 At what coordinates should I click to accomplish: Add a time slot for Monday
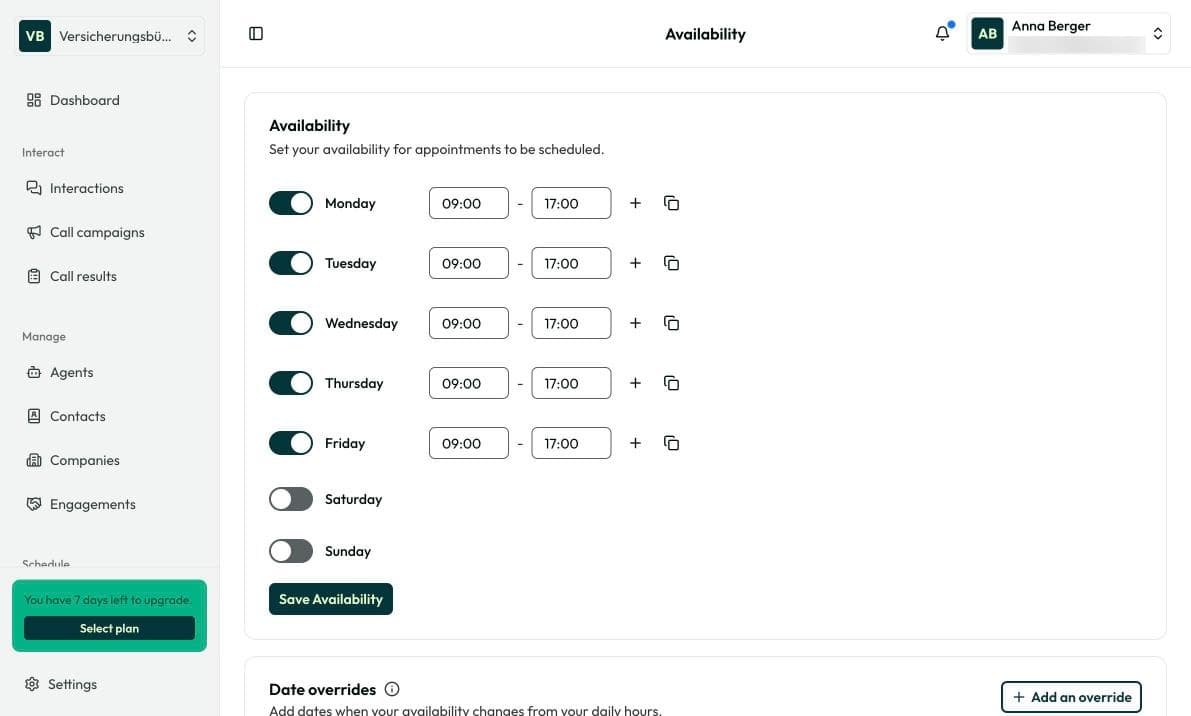[635, 203]
